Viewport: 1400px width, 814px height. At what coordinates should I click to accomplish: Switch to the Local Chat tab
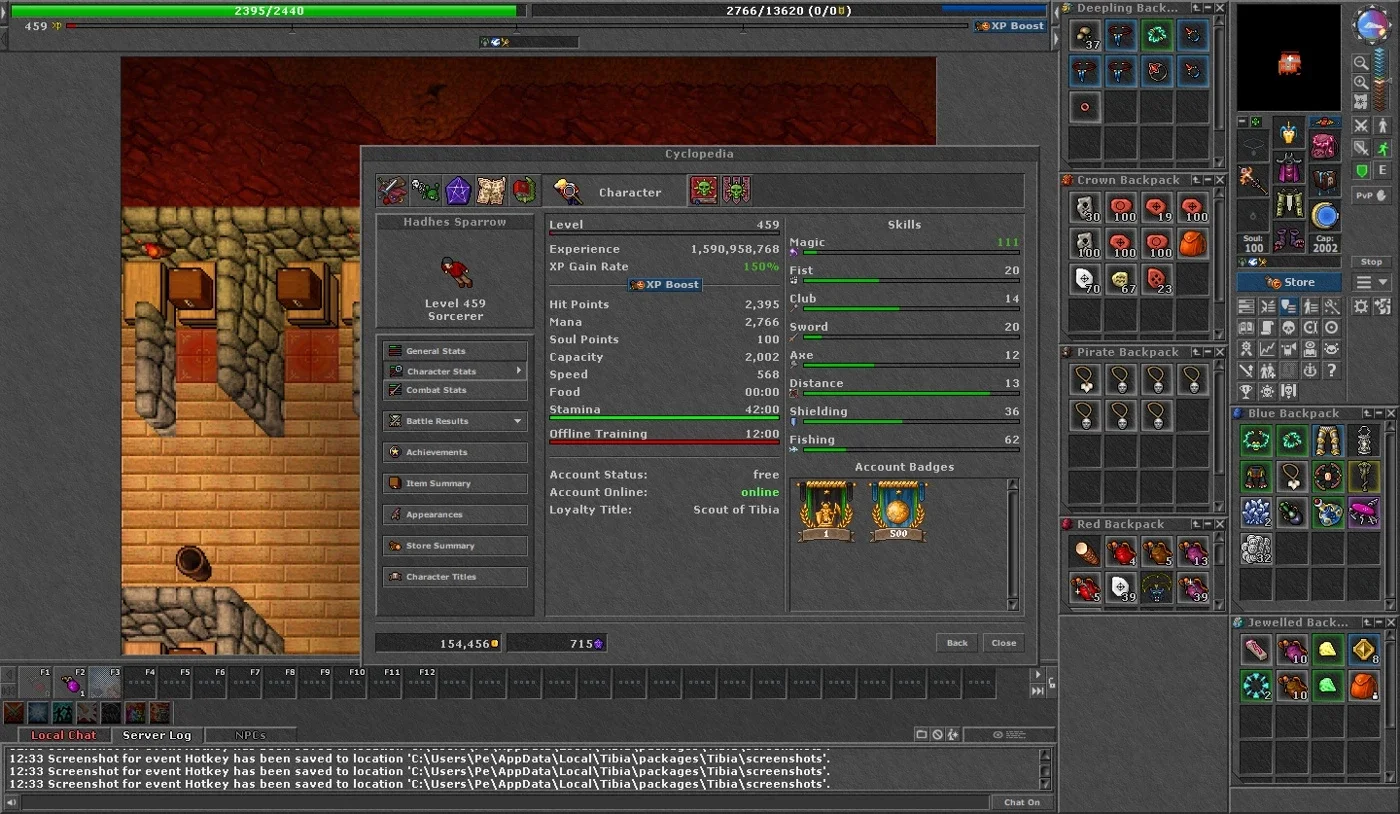(63, 735)
